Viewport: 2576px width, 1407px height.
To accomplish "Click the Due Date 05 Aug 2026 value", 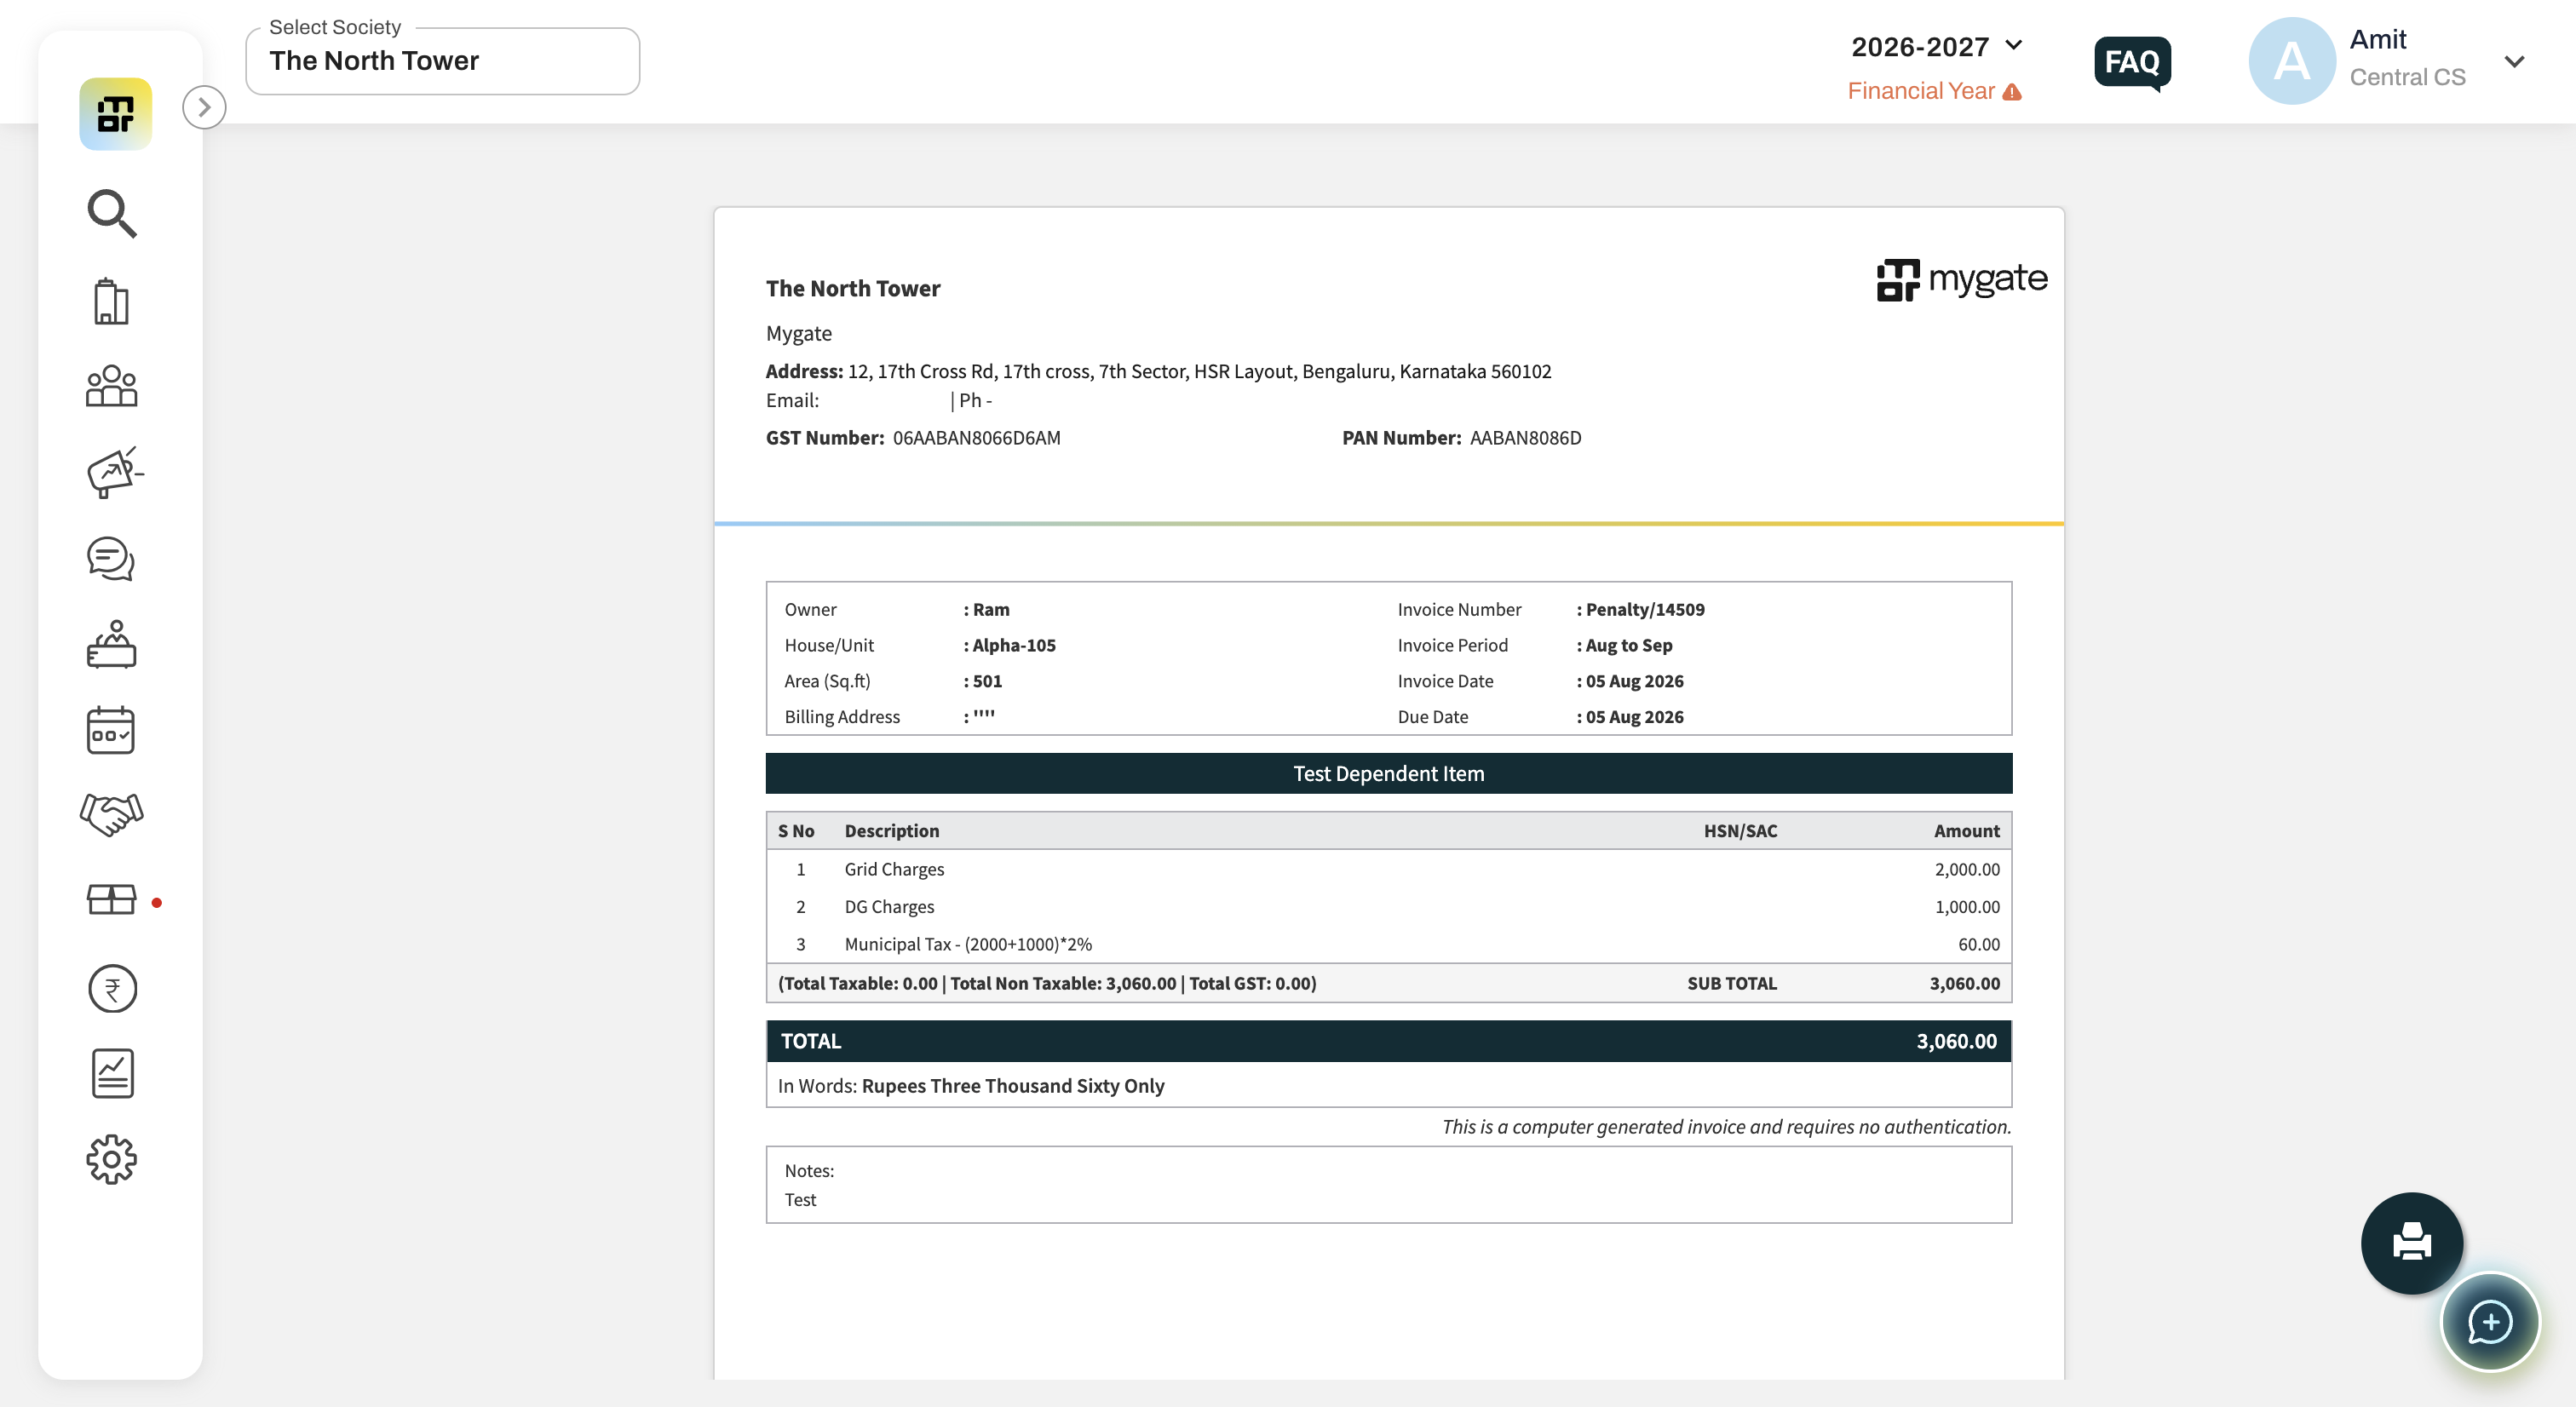I will pyautogui.click(x=1634, y=716).
